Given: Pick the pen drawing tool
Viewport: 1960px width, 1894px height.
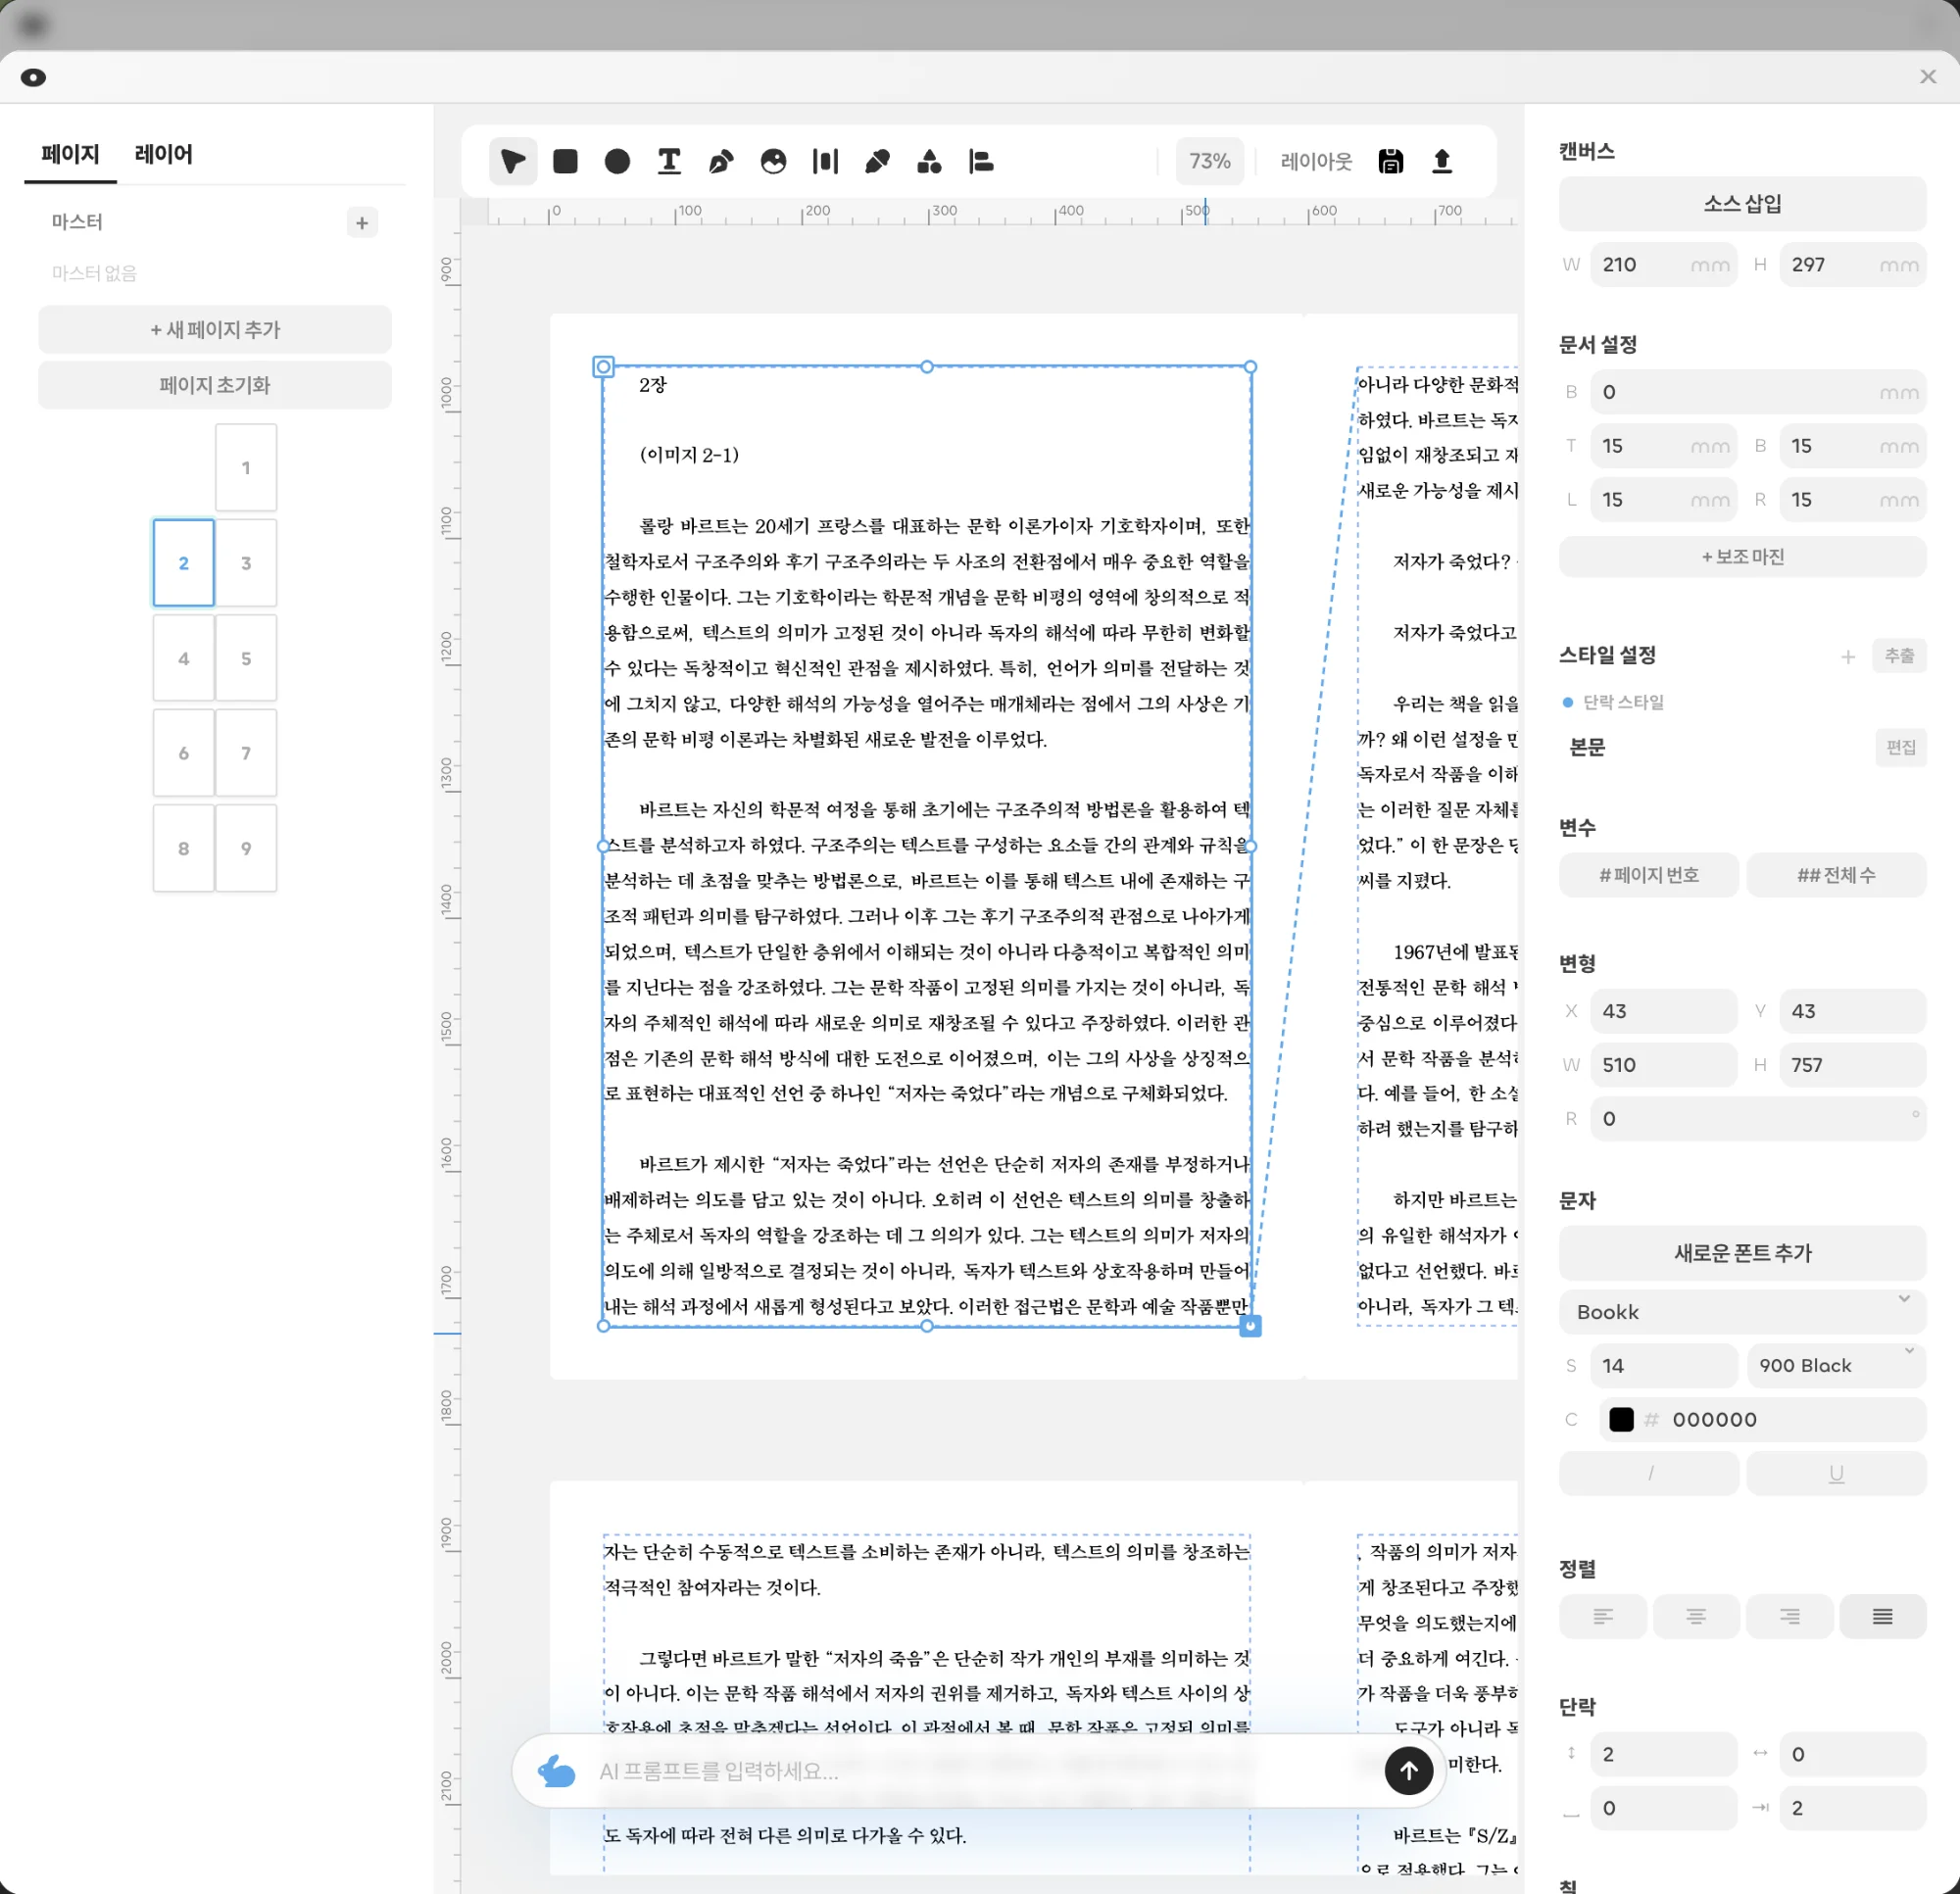Looking at the screenshot, I should coord(721,161).
